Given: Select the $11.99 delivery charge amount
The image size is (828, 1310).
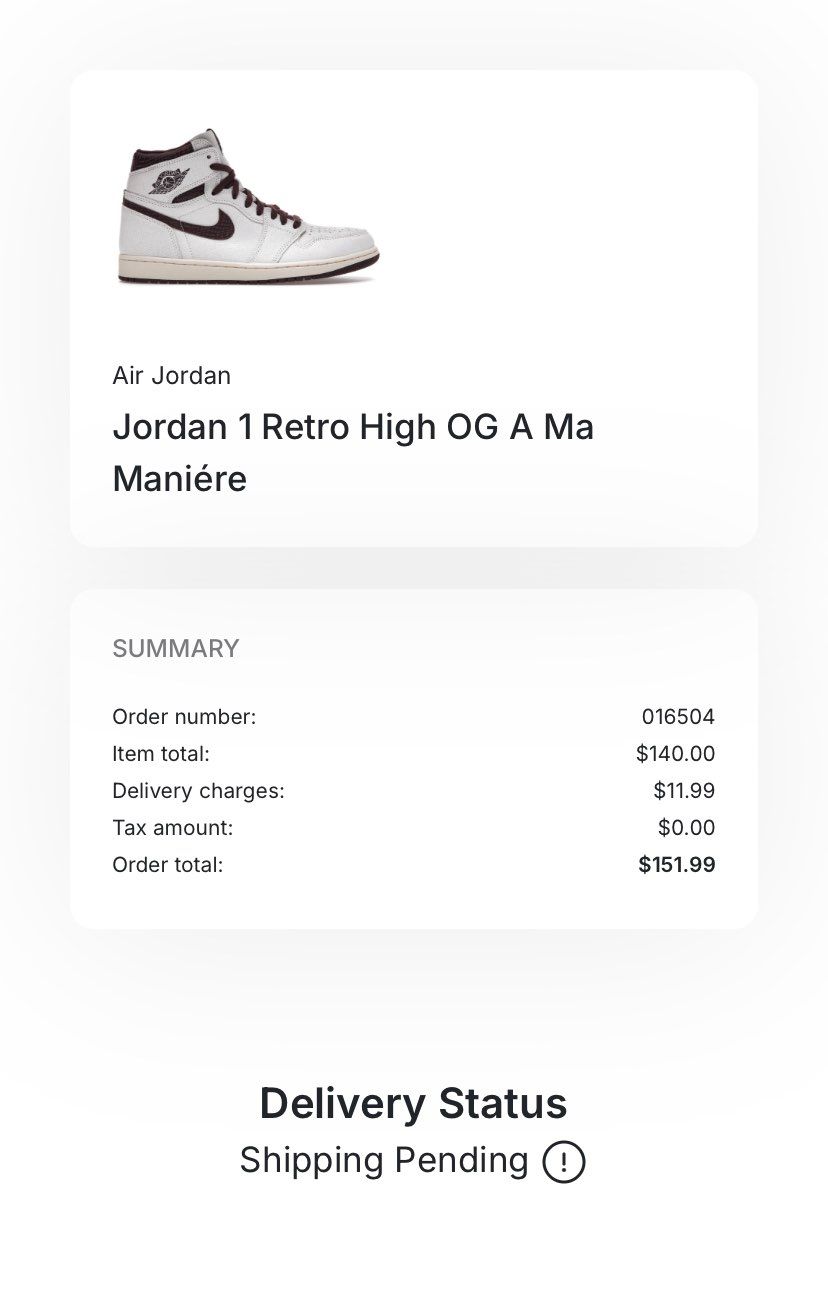Looking at the screenshot, I should tap(684, 791).
